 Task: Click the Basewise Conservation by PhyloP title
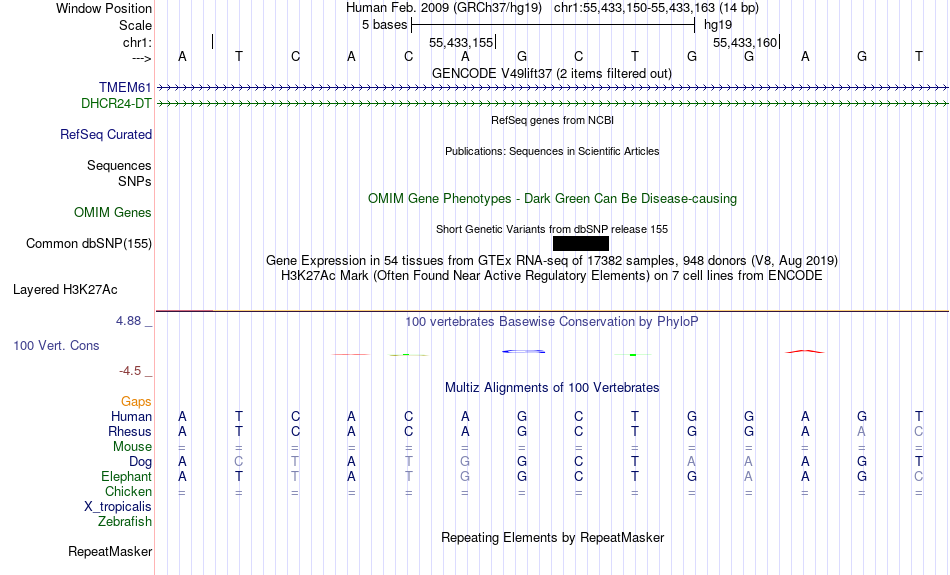coord(552,322)
